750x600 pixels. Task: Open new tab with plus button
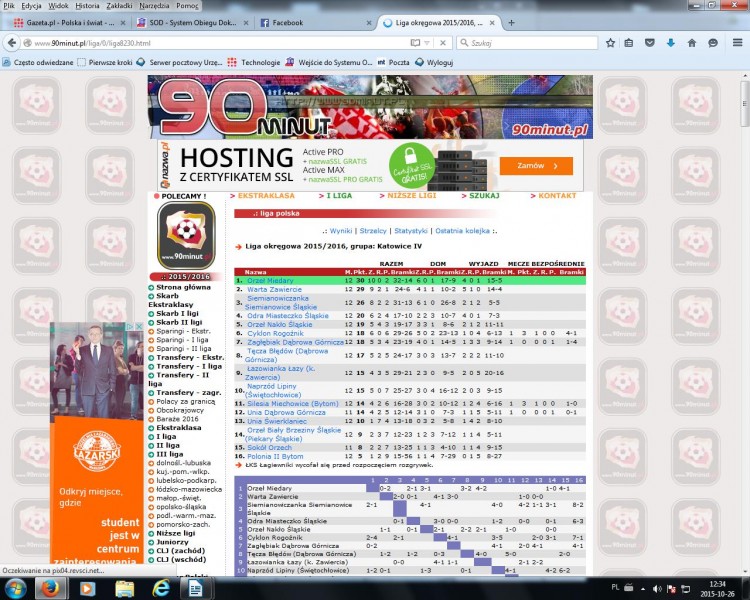(x=511, y=22)
